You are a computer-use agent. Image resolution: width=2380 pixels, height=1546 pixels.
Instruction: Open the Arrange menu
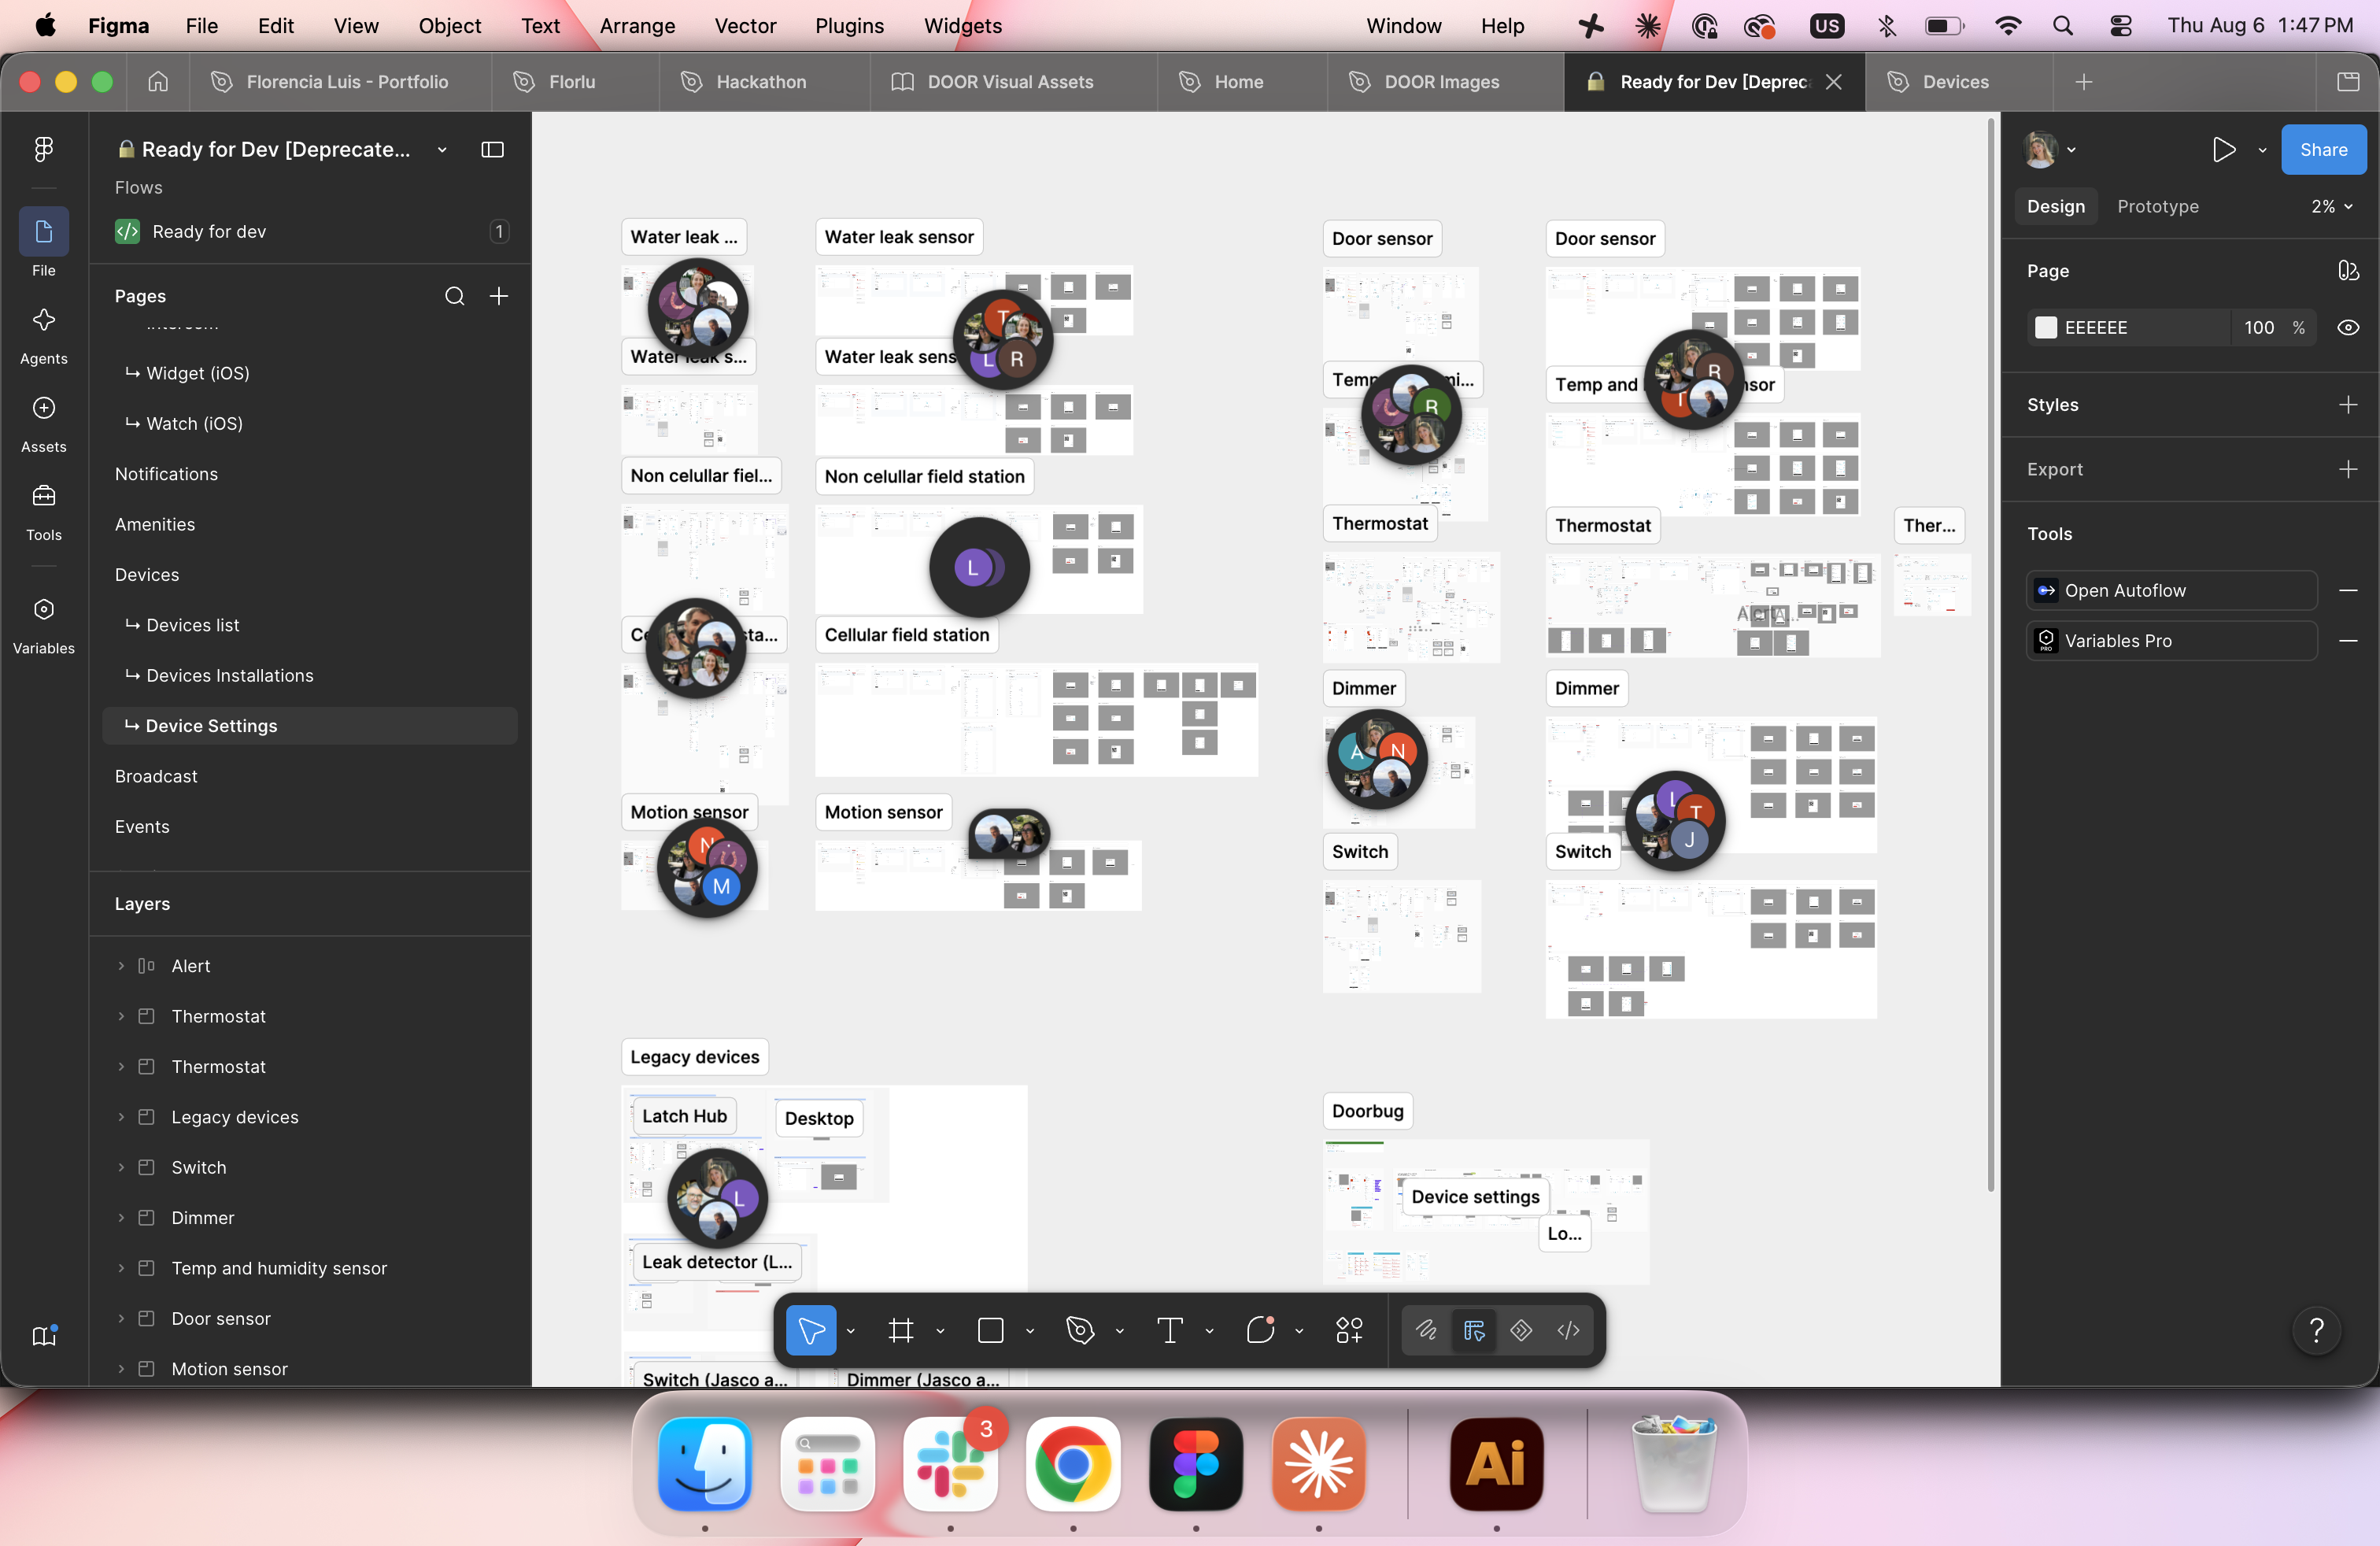(x=637, y=26)
